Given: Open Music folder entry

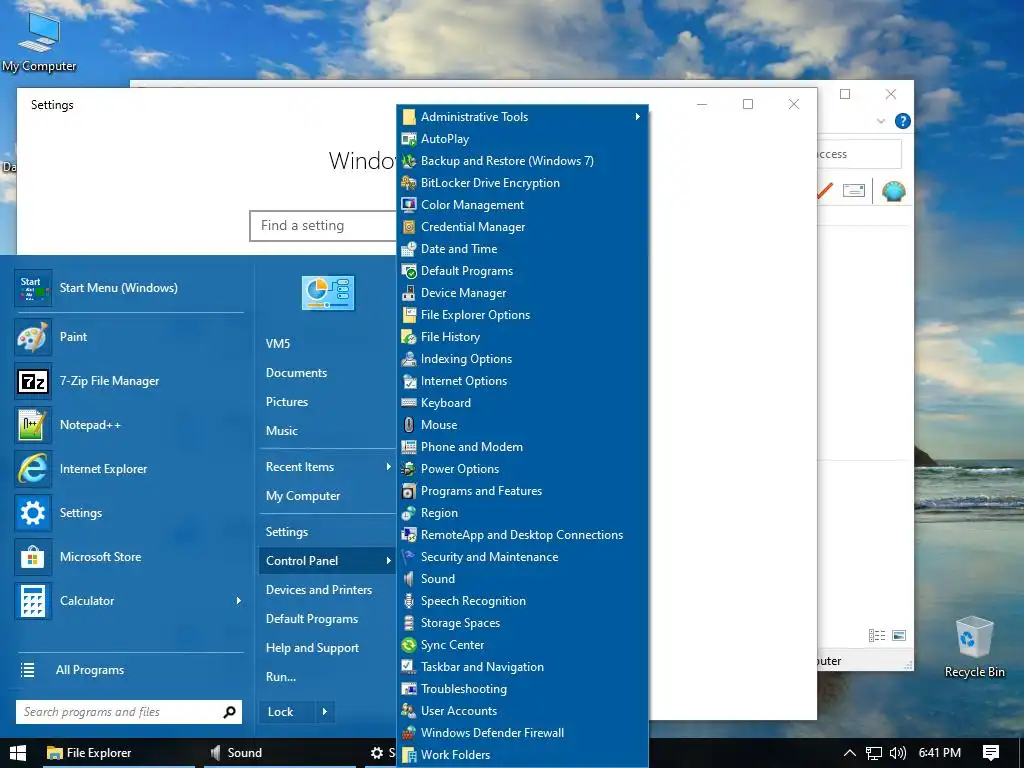Looking at the screenshot, I should coord(327,431).
